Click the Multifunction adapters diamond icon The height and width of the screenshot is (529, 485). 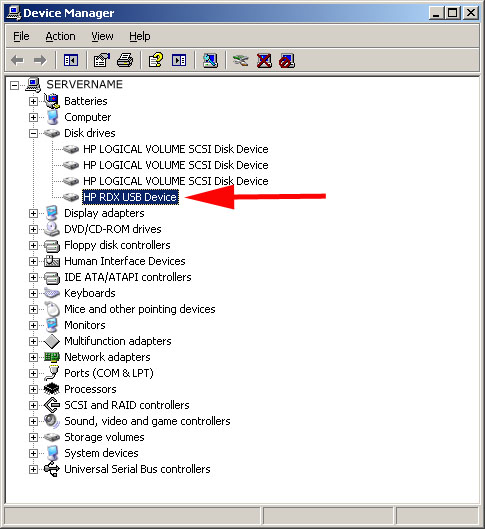52,341
